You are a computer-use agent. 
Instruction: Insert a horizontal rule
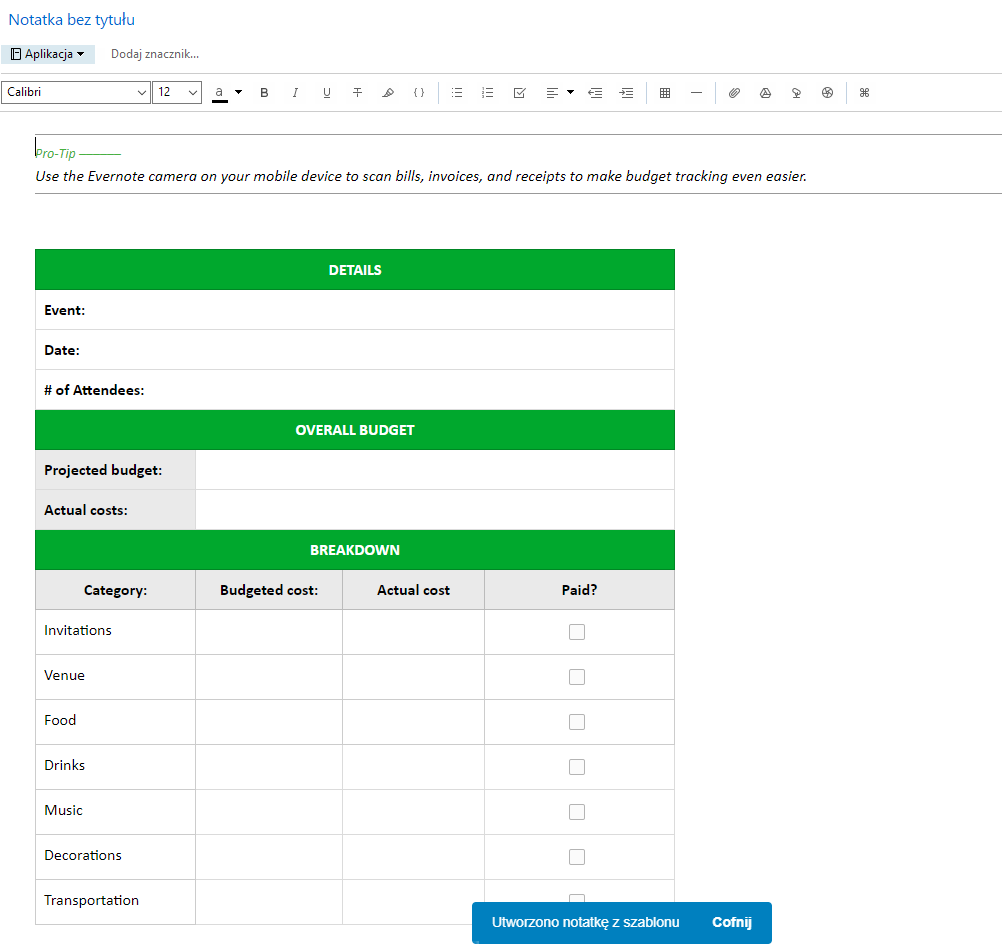697,93
